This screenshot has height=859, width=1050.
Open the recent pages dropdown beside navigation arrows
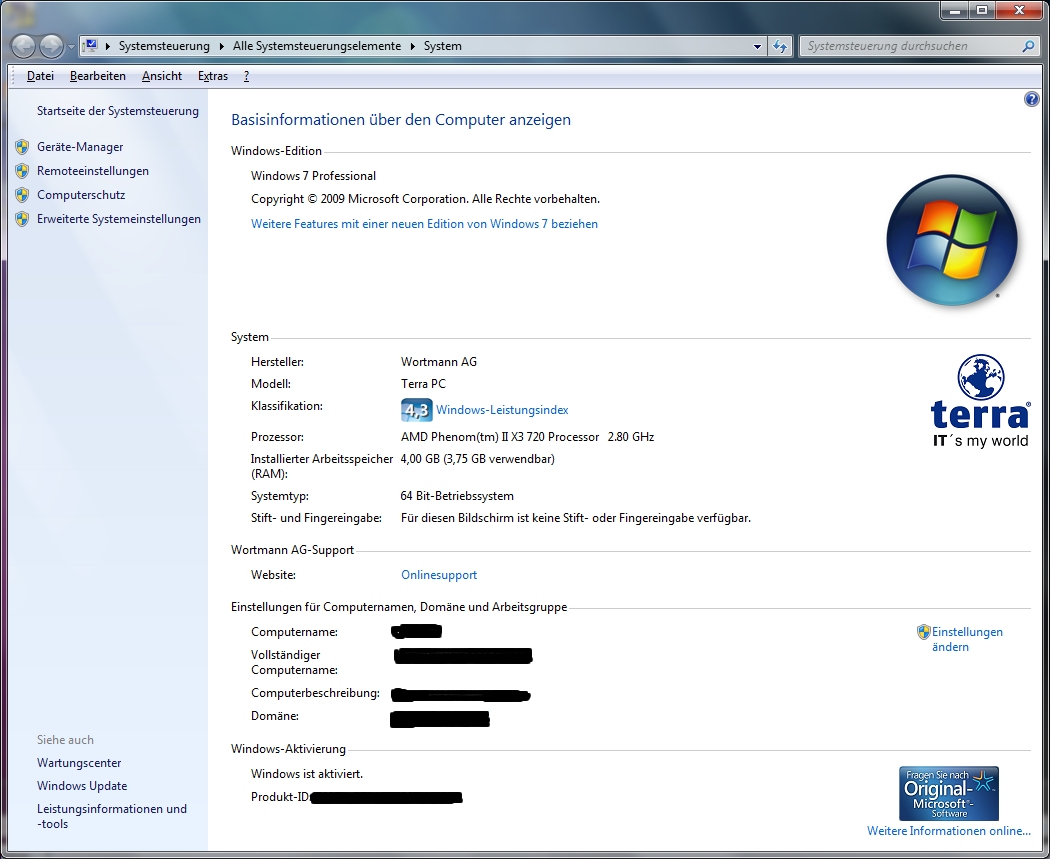(71, 47)
